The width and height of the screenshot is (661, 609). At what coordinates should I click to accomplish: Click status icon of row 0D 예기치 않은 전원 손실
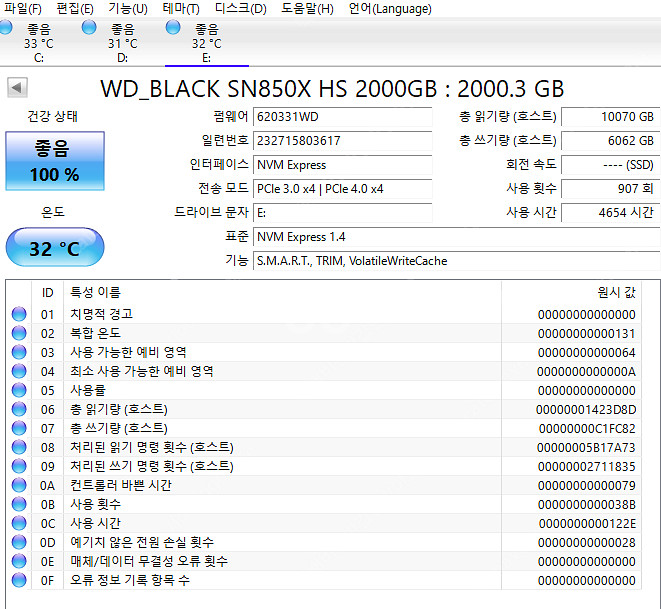(19, 542)
